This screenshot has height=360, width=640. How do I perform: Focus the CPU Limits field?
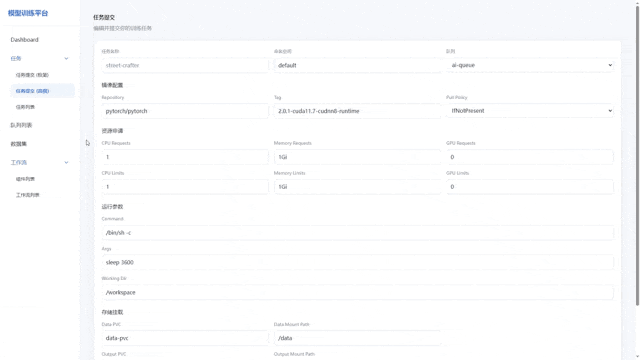[x=185, y=187]
